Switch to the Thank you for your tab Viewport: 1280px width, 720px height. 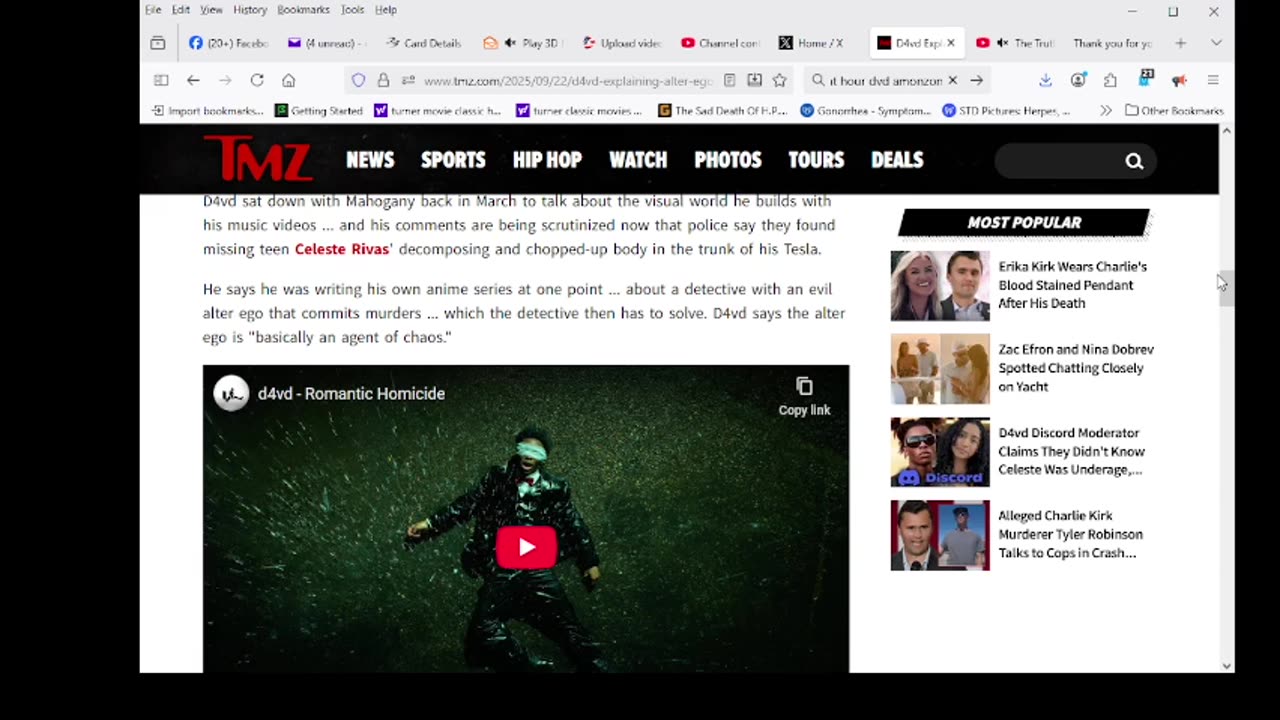tap(1112, 43)
